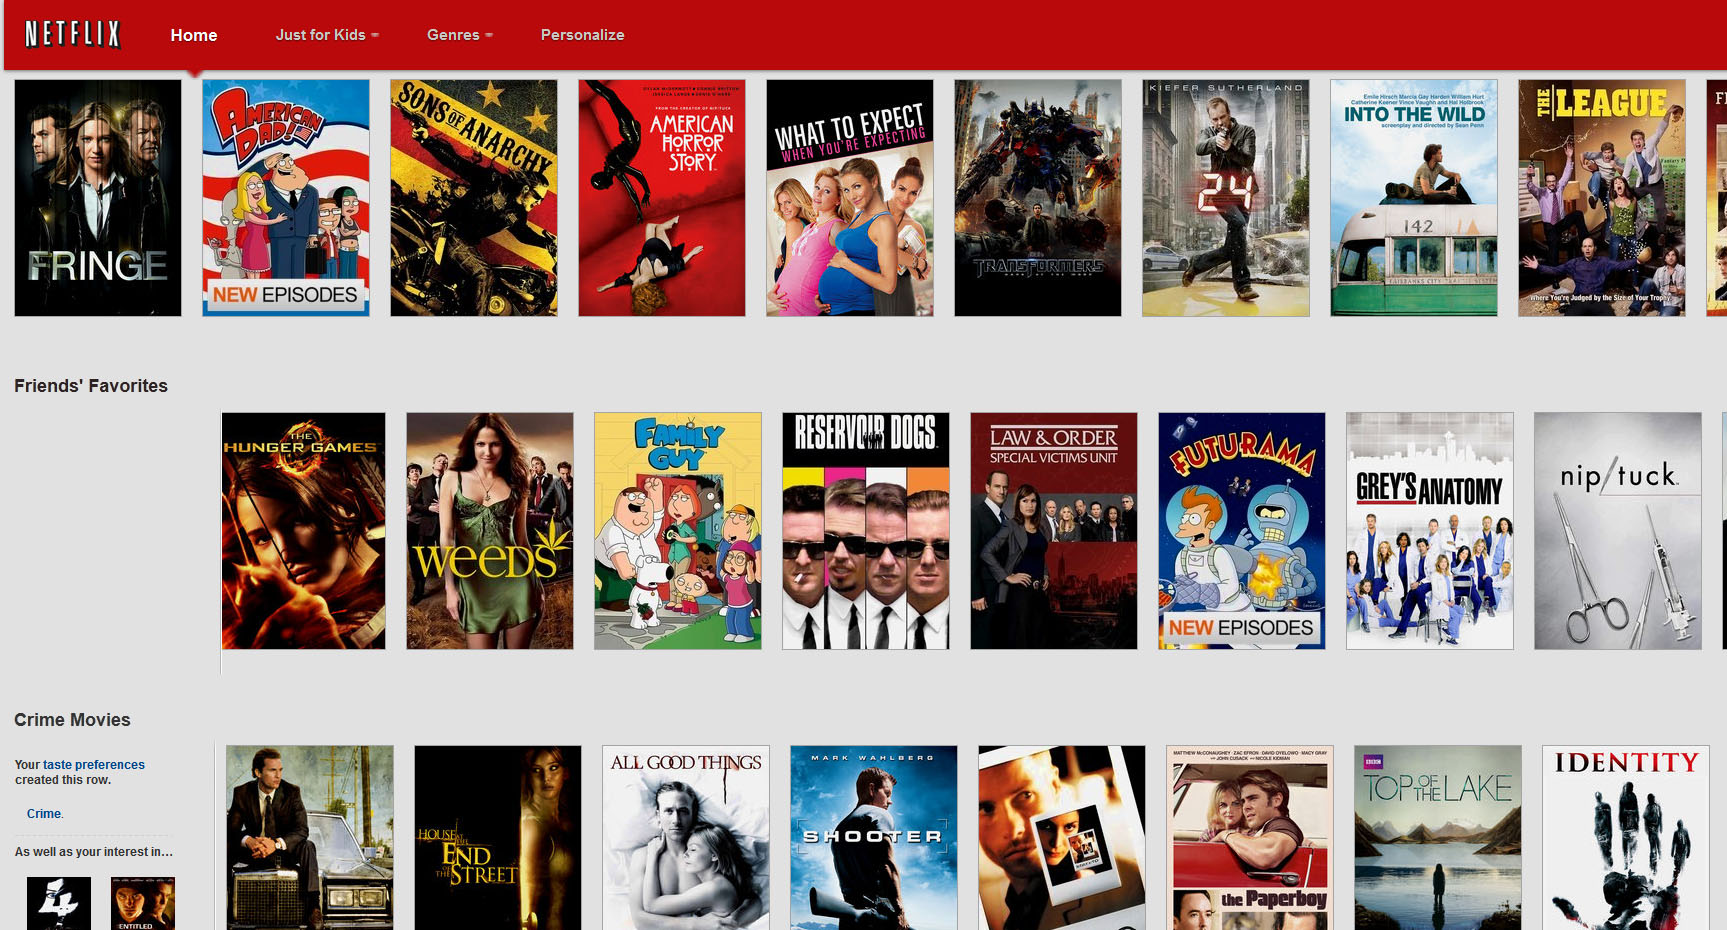Open the Top of the Lake poster

pyautogui.click(x=1438, y=838)
